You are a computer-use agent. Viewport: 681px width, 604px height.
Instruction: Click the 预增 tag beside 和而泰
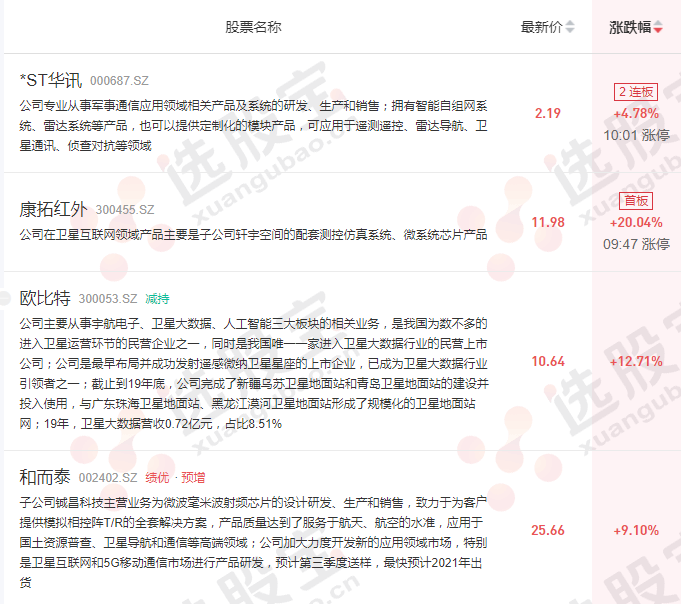coord(193,478)
